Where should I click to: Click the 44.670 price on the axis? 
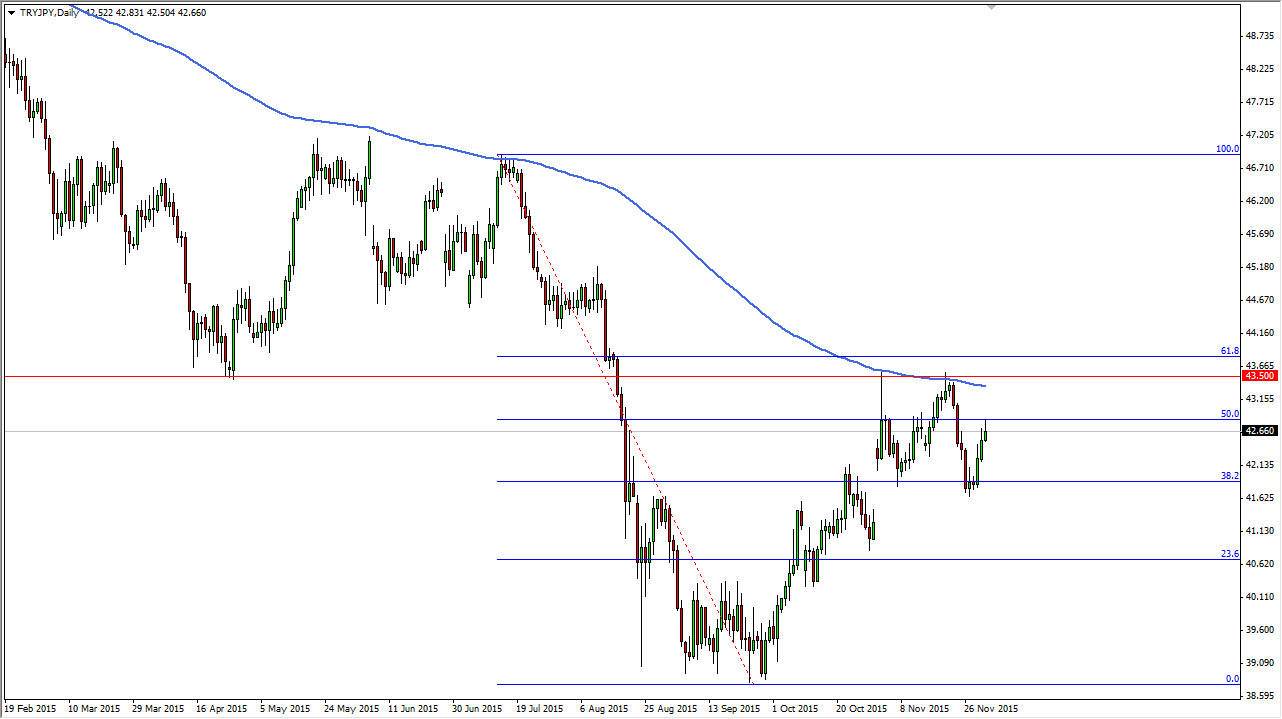[1259, 300]
